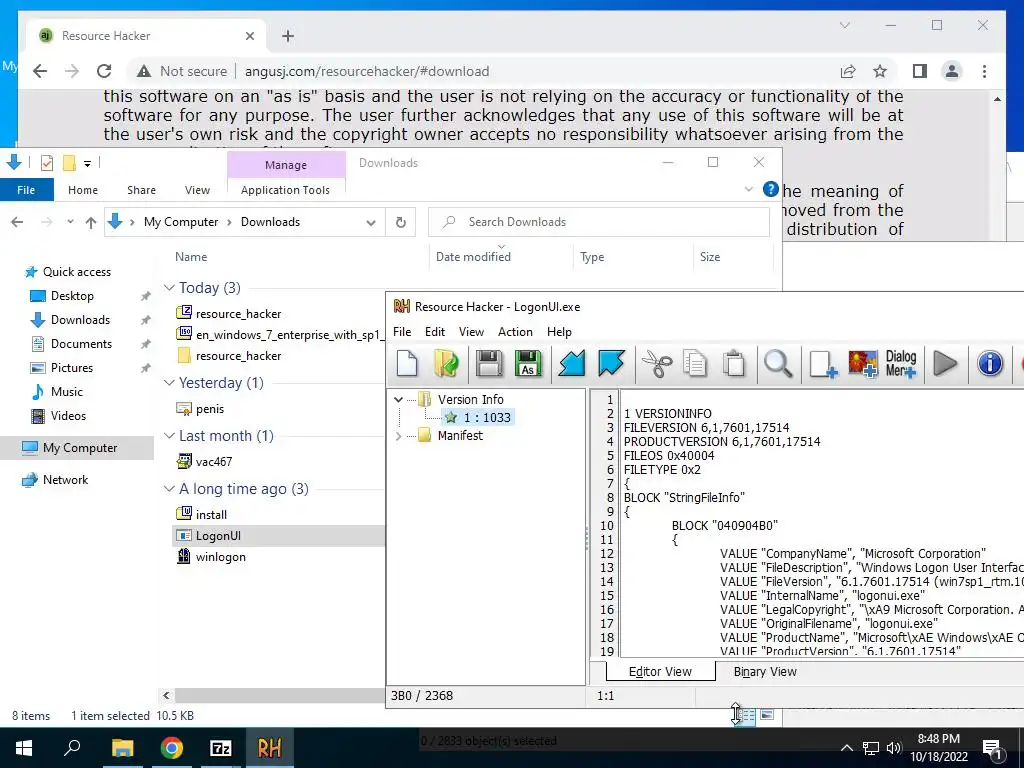
Task: Open the Edit menu in Resource Hacker
Action: point(435,332)
